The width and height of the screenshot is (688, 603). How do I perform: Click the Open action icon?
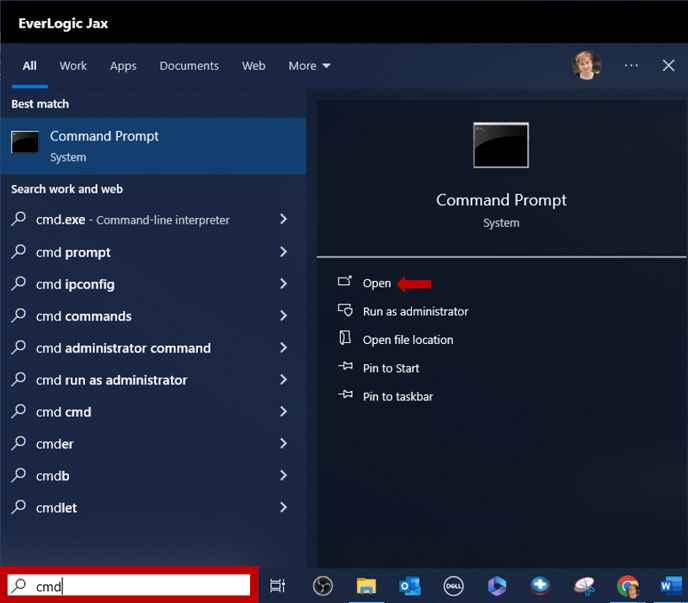pos(344,281)
